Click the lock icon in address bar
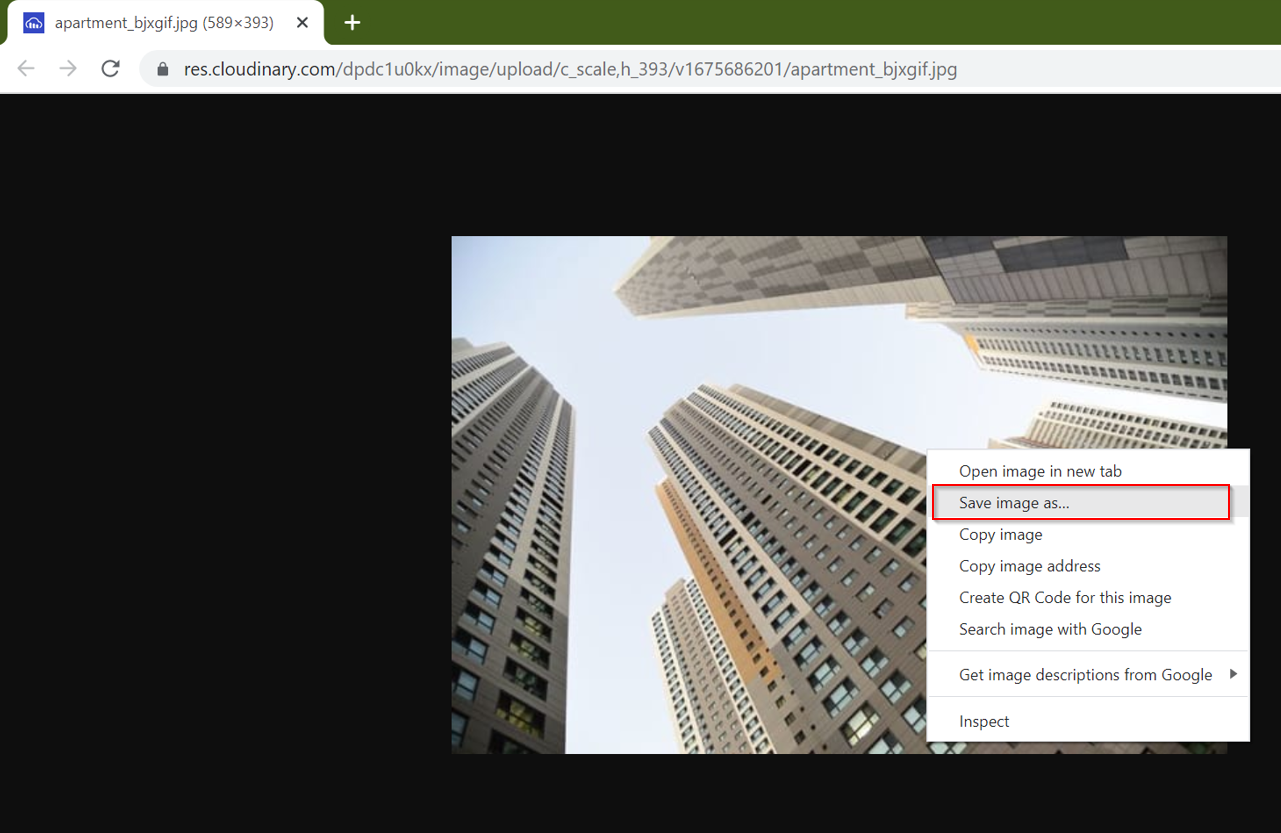The image size is (1281, 833). point(163,70)
